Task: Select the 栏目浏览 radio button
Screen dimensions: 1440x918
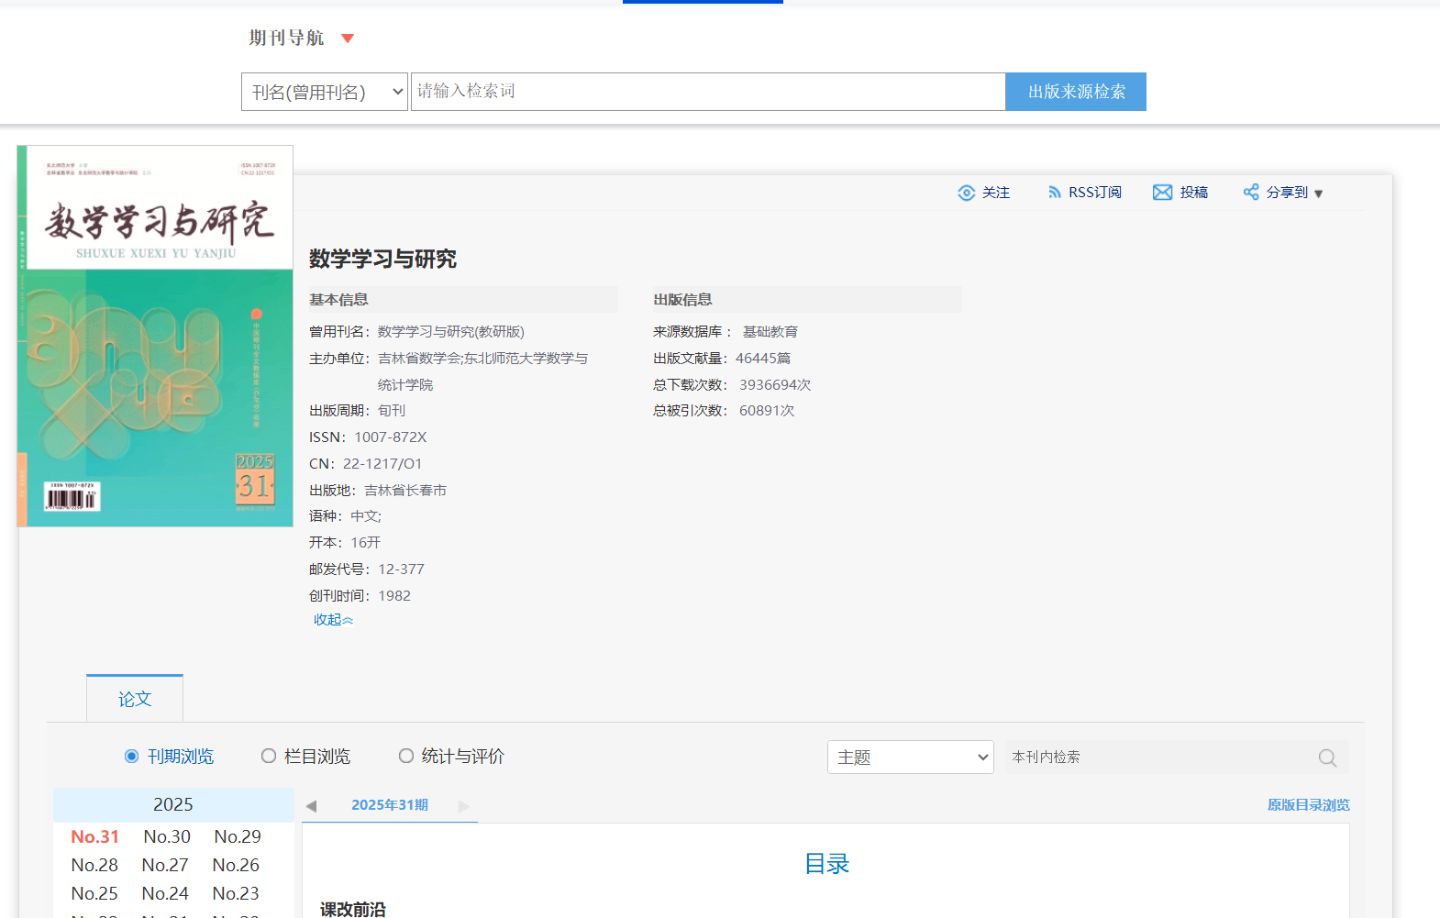Action: tap(268, 756)
